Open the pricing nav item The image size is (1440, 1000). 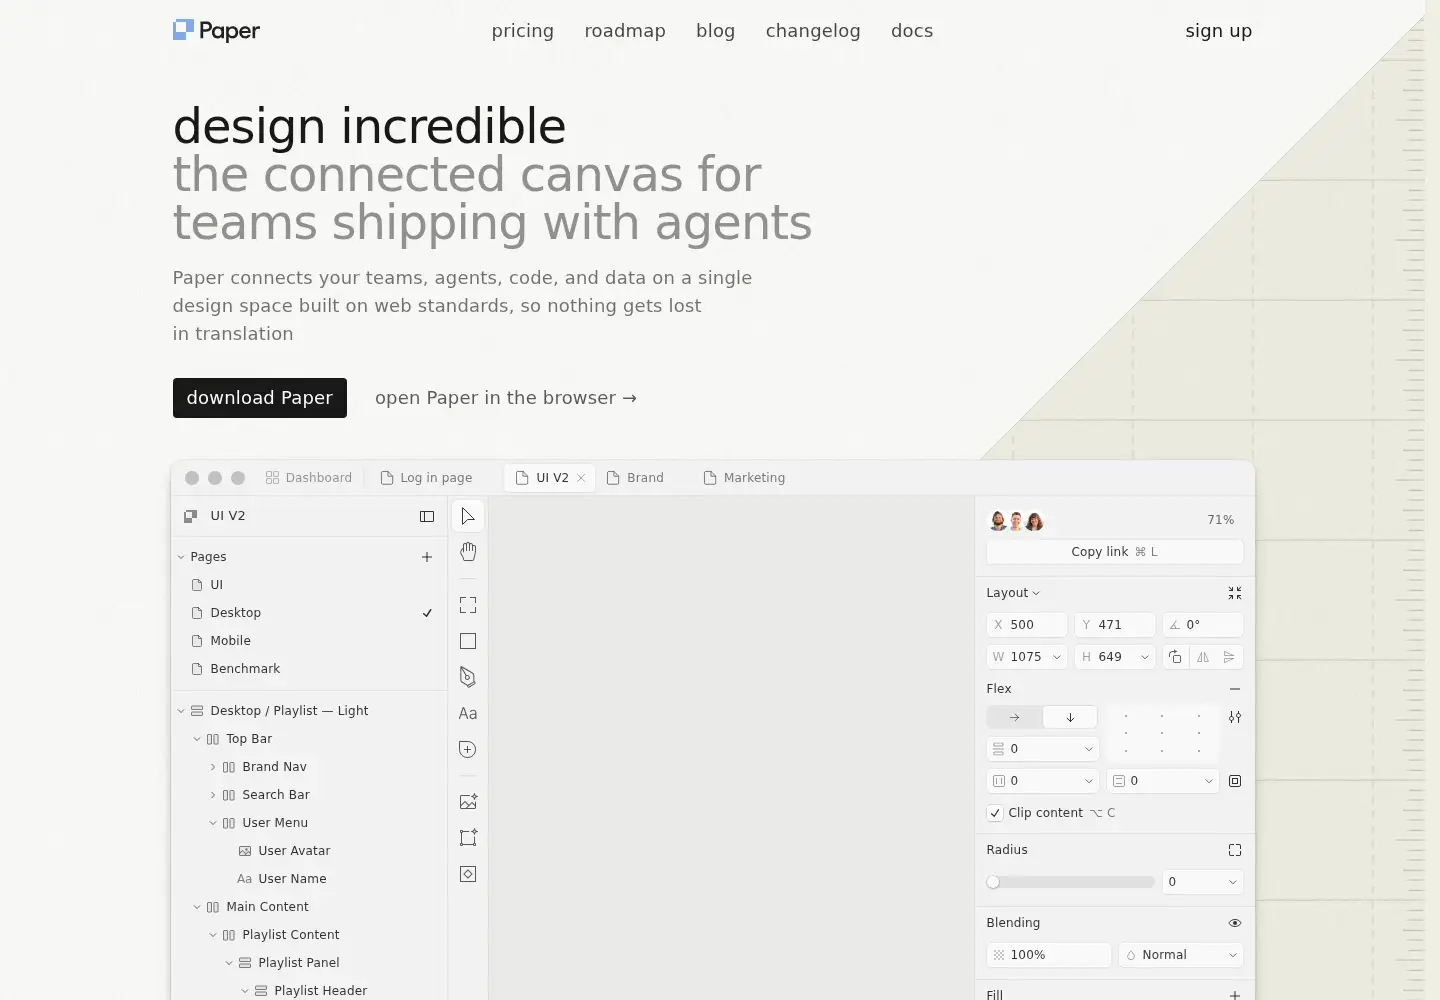point(523,31)
